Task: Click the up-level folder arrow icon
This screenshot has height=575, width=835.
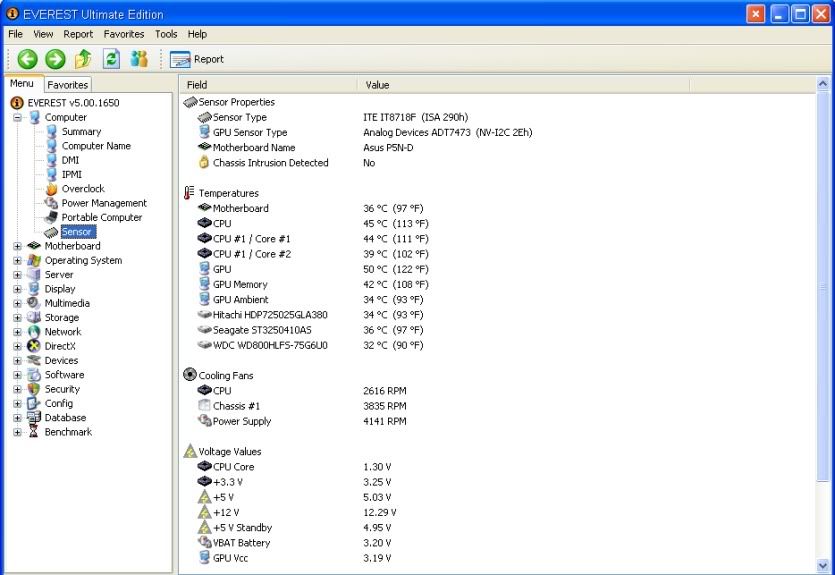Action: [x=83, y=59]
